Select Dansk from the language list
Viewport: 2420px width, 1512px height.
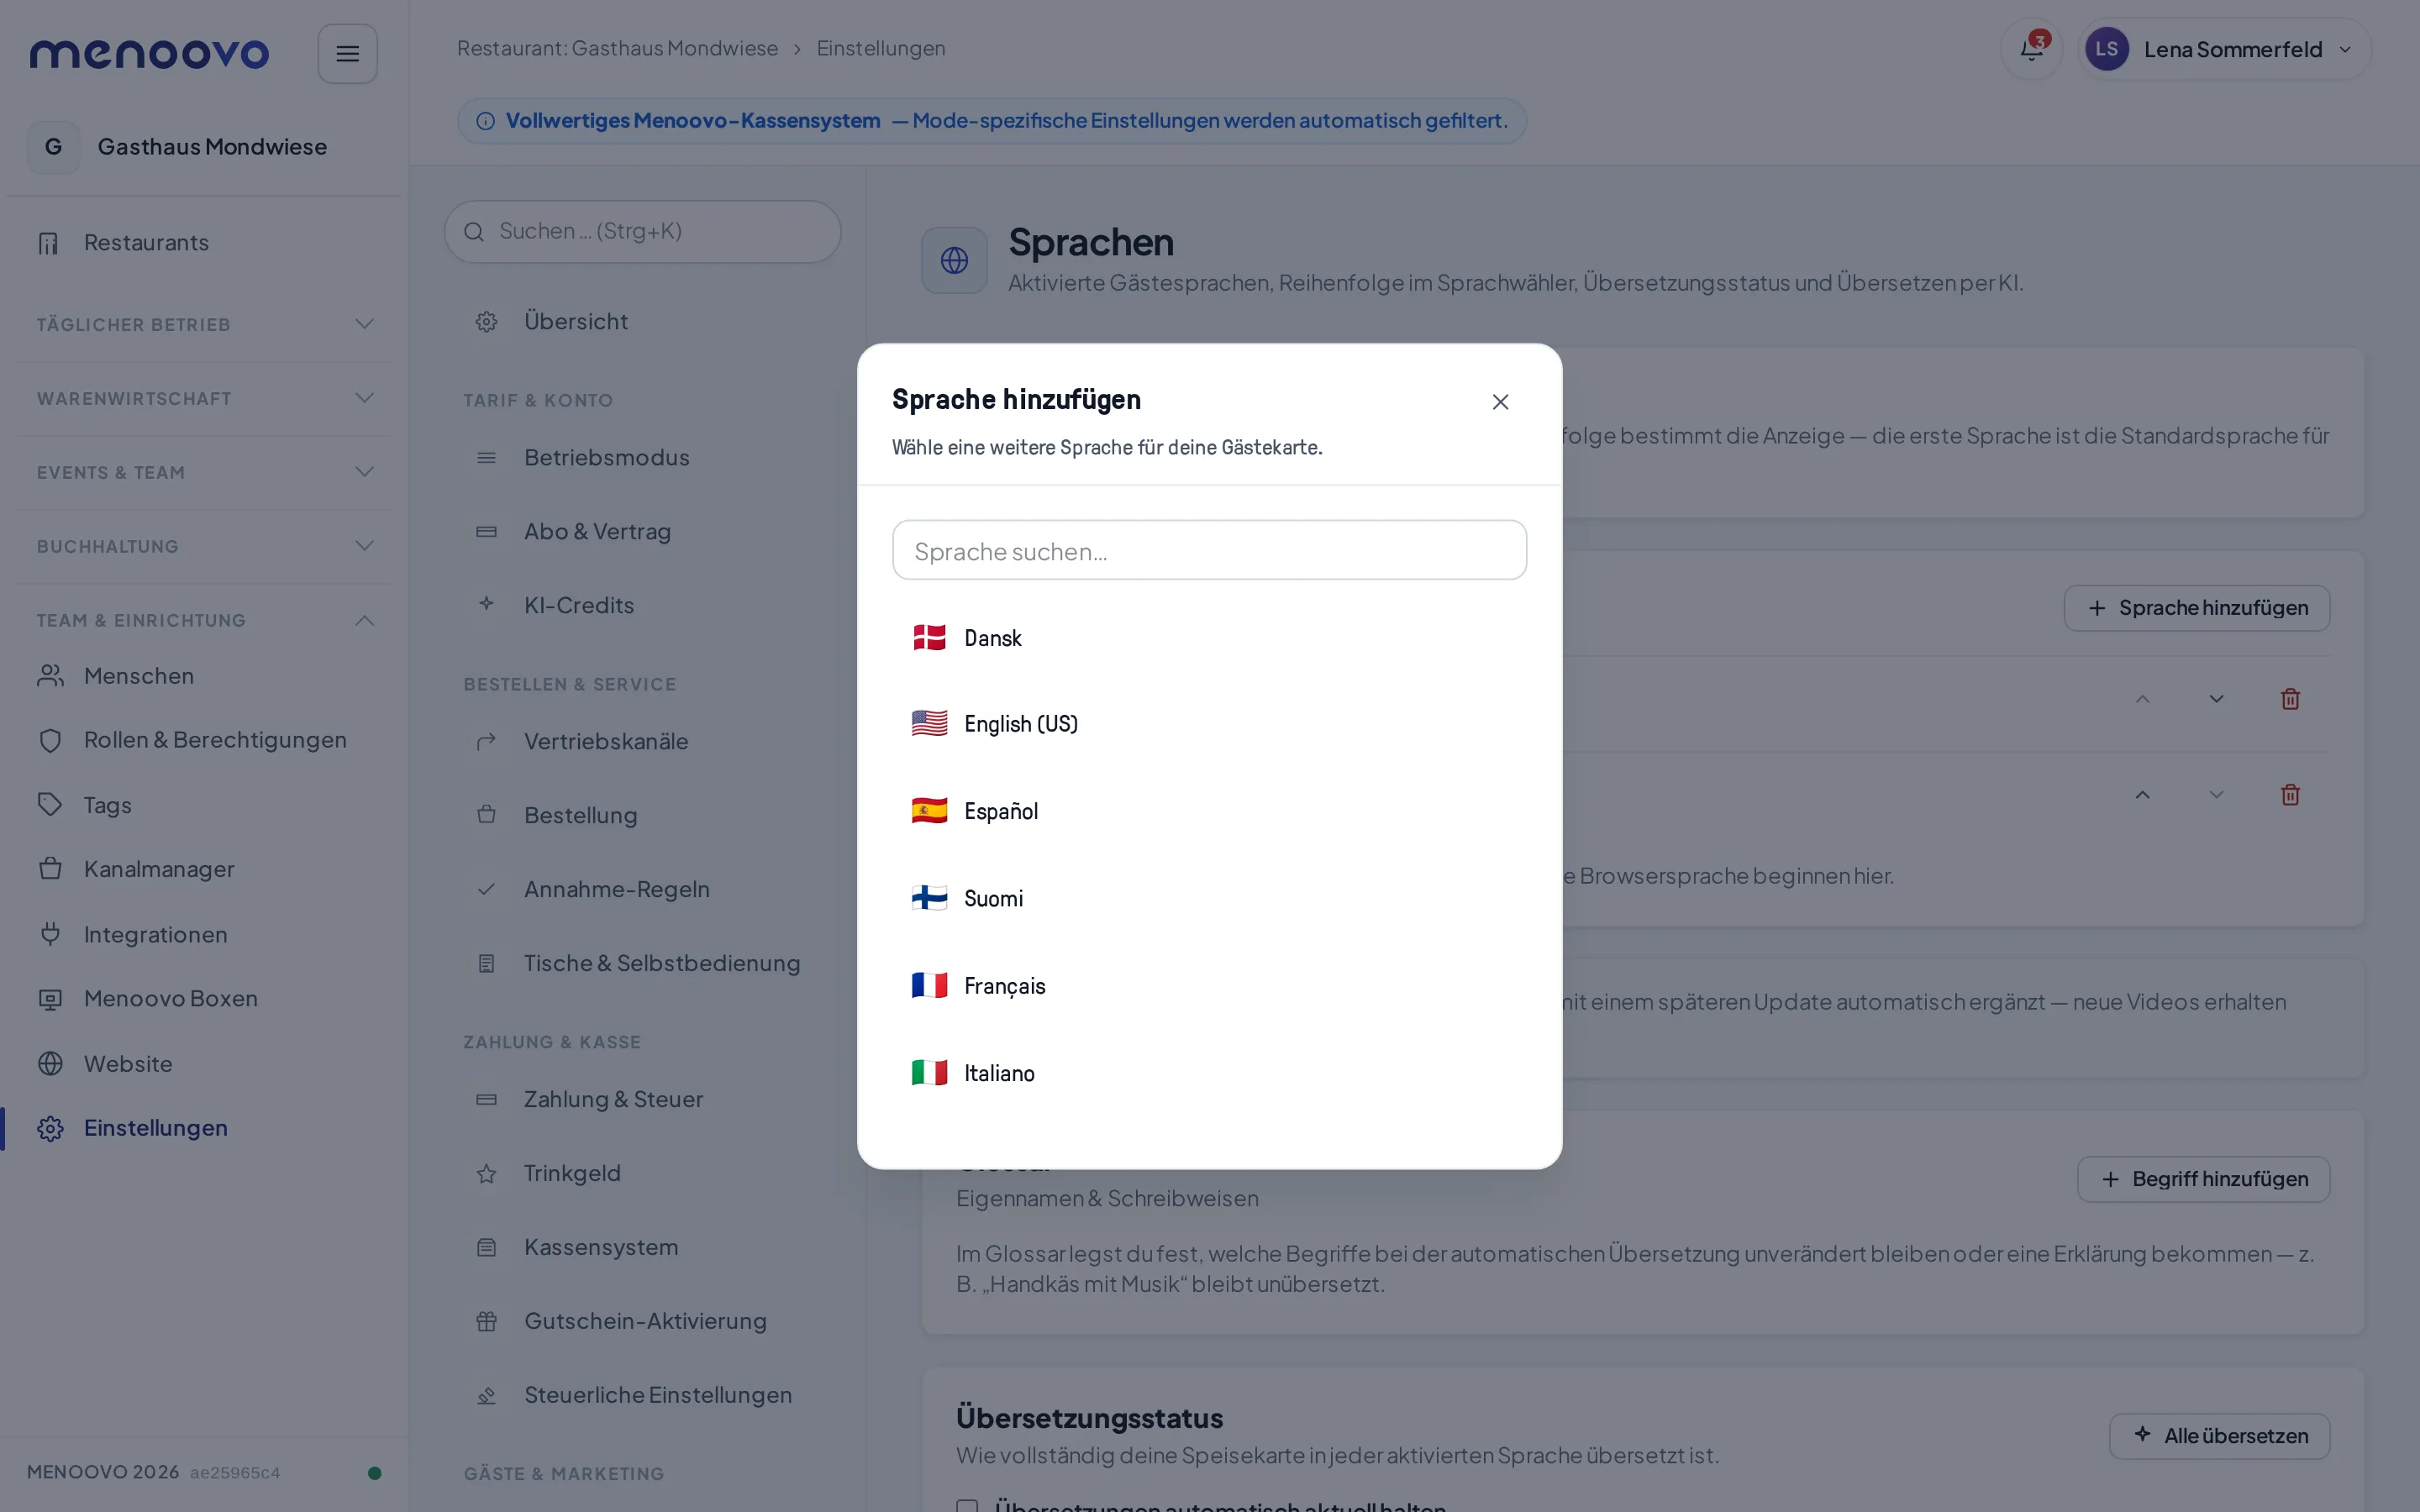(x=1209, y=638)
